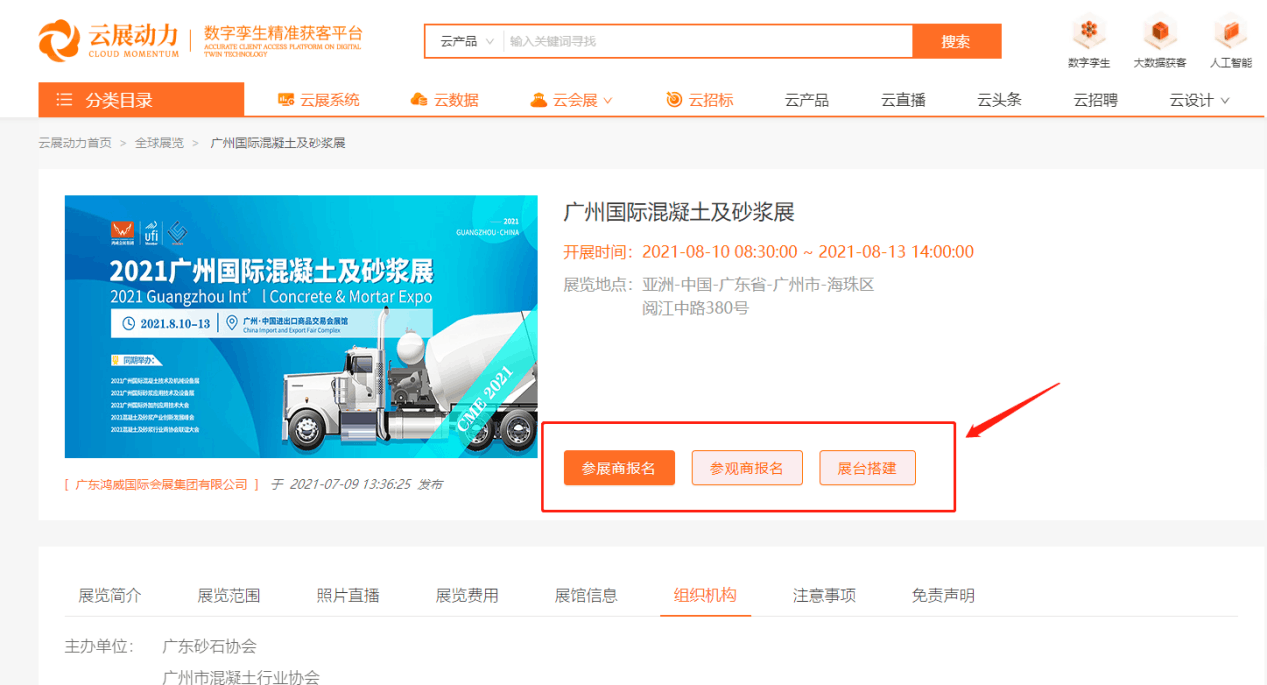Go to 全球展览 via the breadcrumb
The image size is (1267, 685).
click(x=157, y=142)
